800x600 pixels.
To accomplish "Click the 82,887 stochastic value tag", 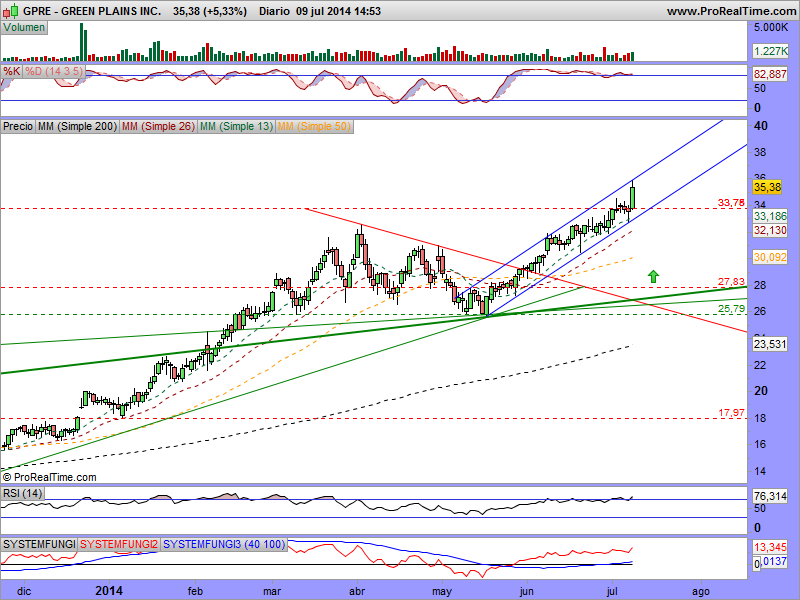I will coord(770,74).
